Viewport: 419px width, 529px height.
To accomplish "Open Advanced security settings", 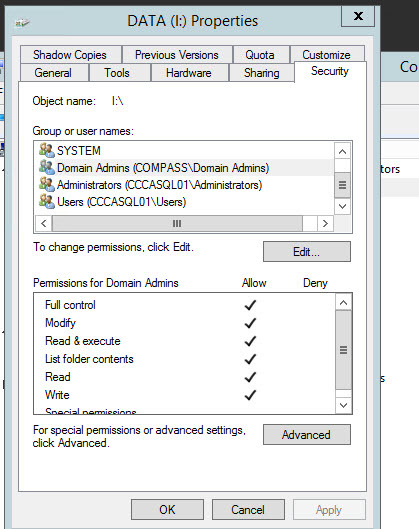I will [x=307, y=435].
